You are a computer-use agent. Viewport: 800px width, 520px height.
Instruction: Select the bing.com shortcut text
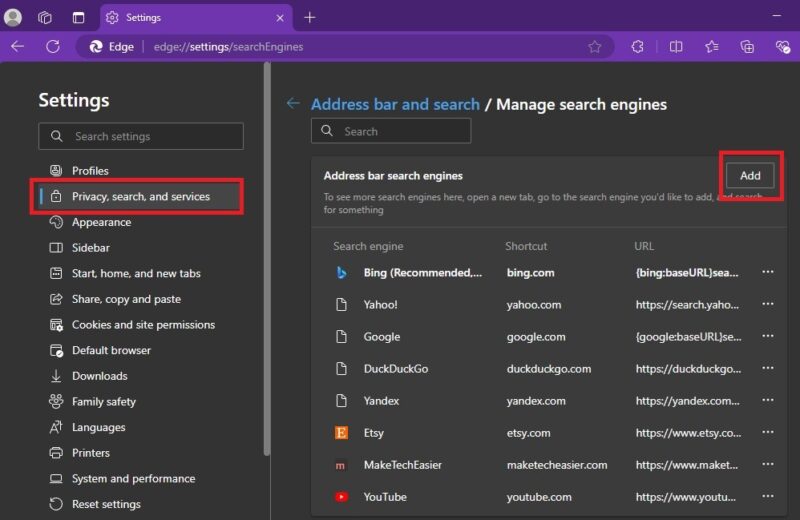pyautogui.click(x=530, y=273)
